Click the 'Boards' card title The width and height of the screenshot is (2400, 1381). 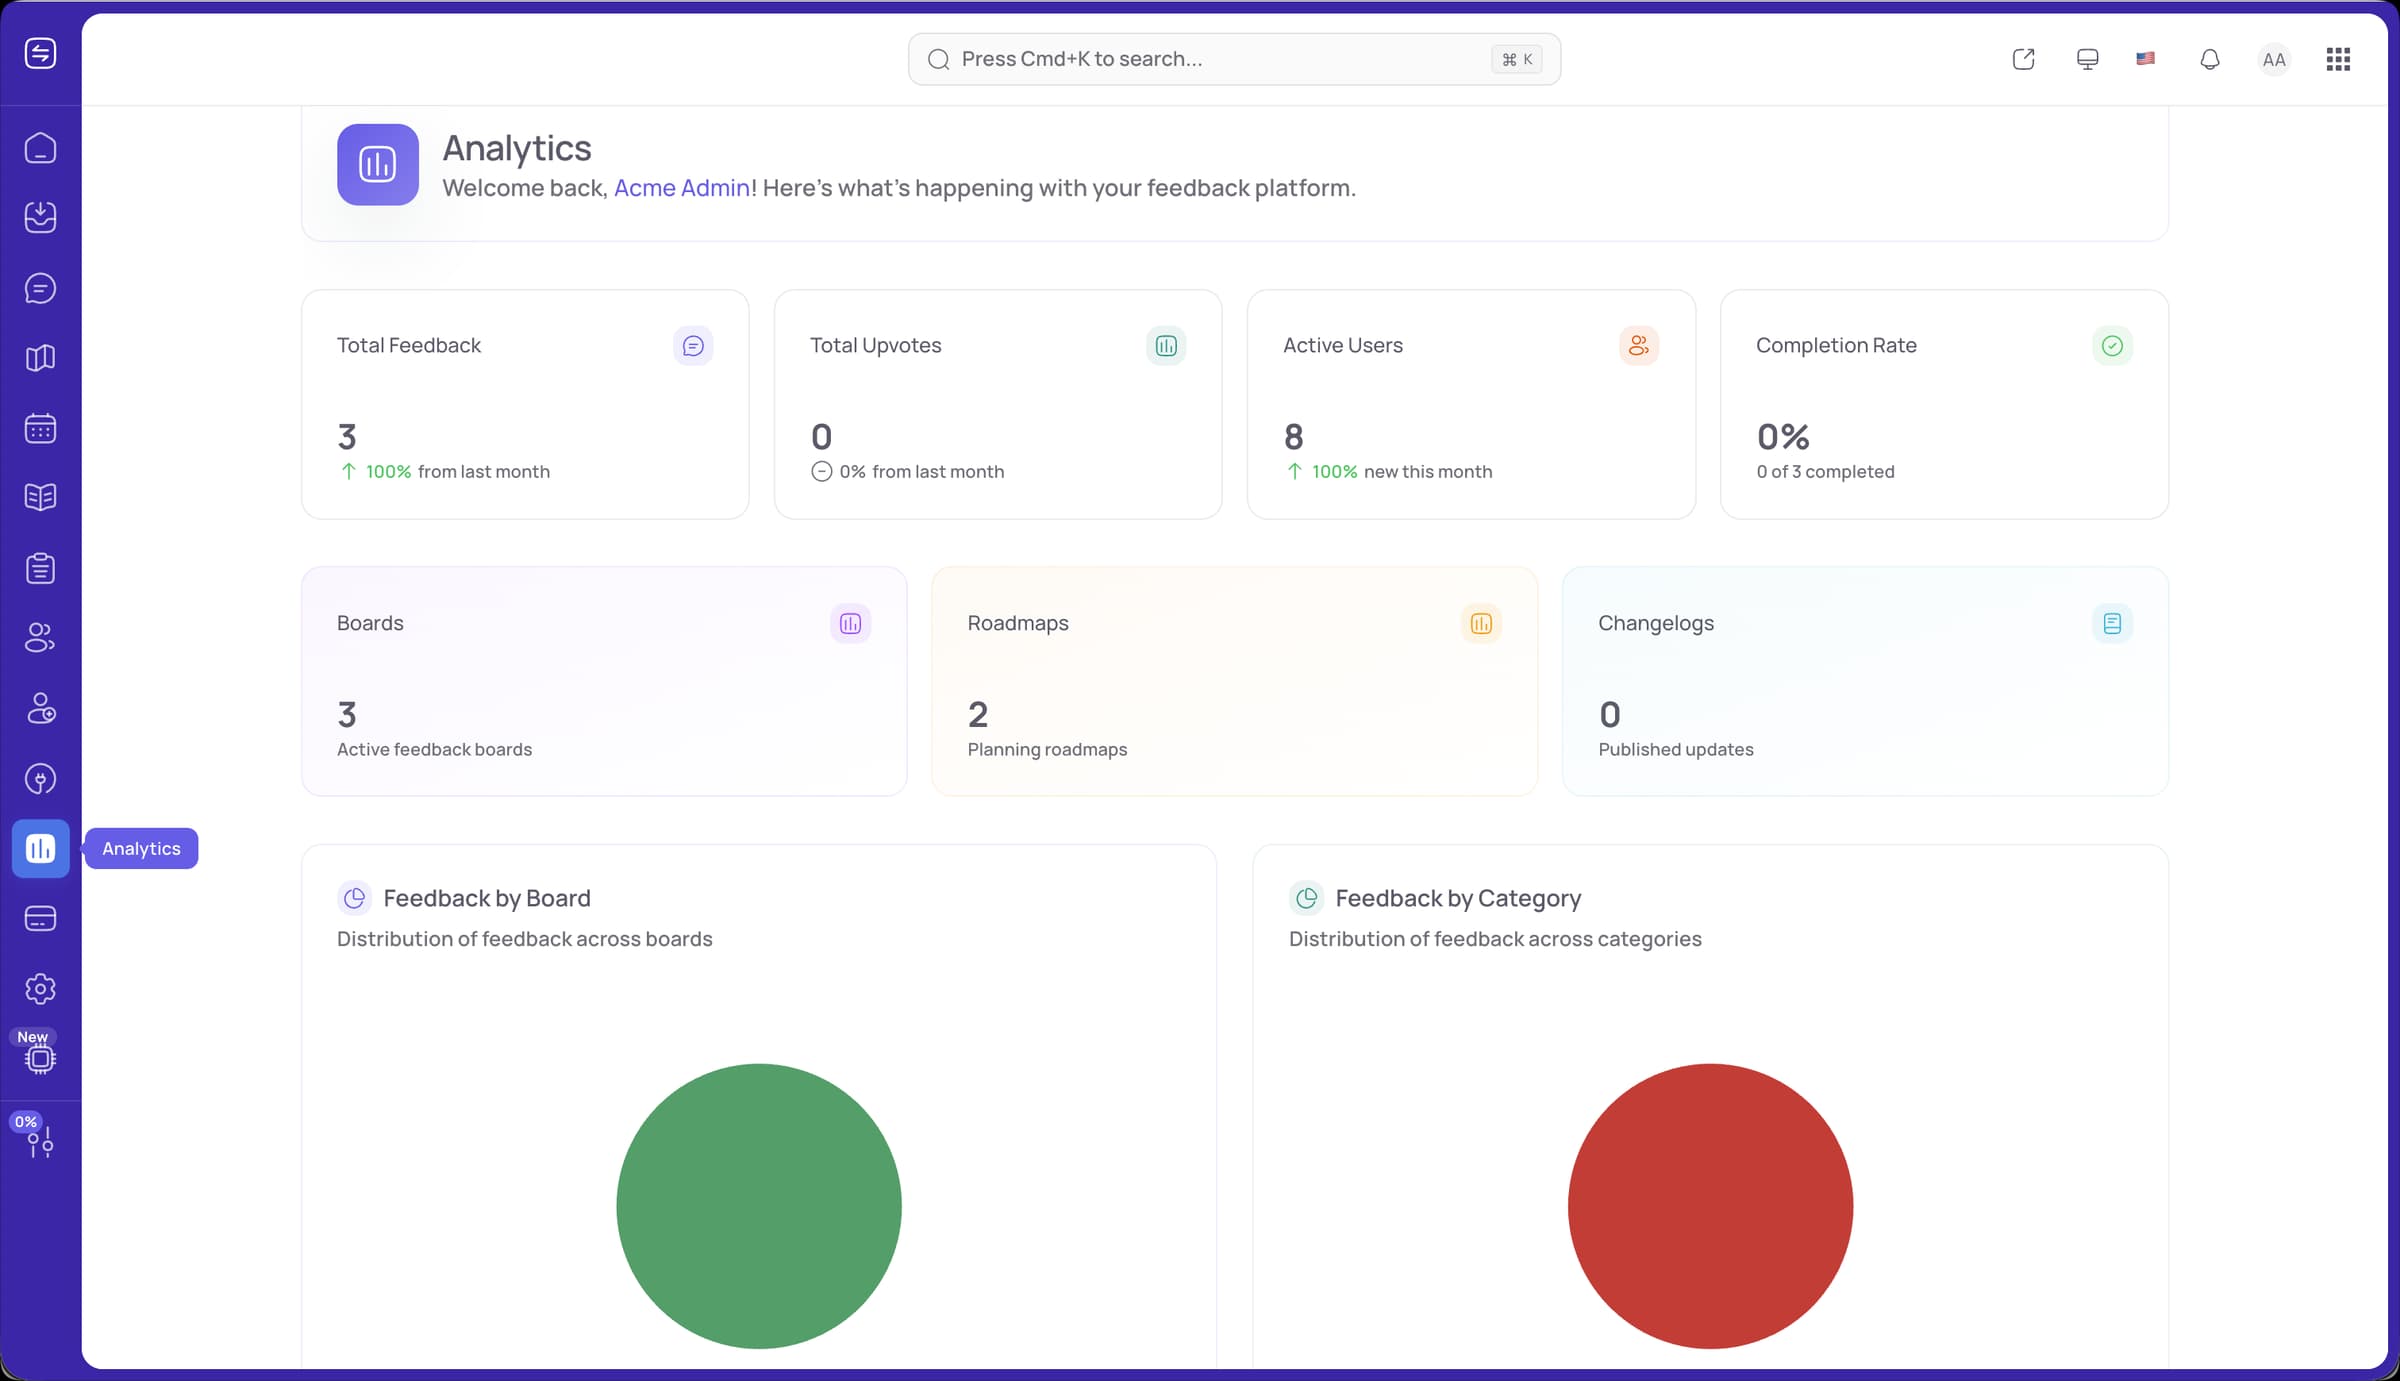(x=370, y=623)
